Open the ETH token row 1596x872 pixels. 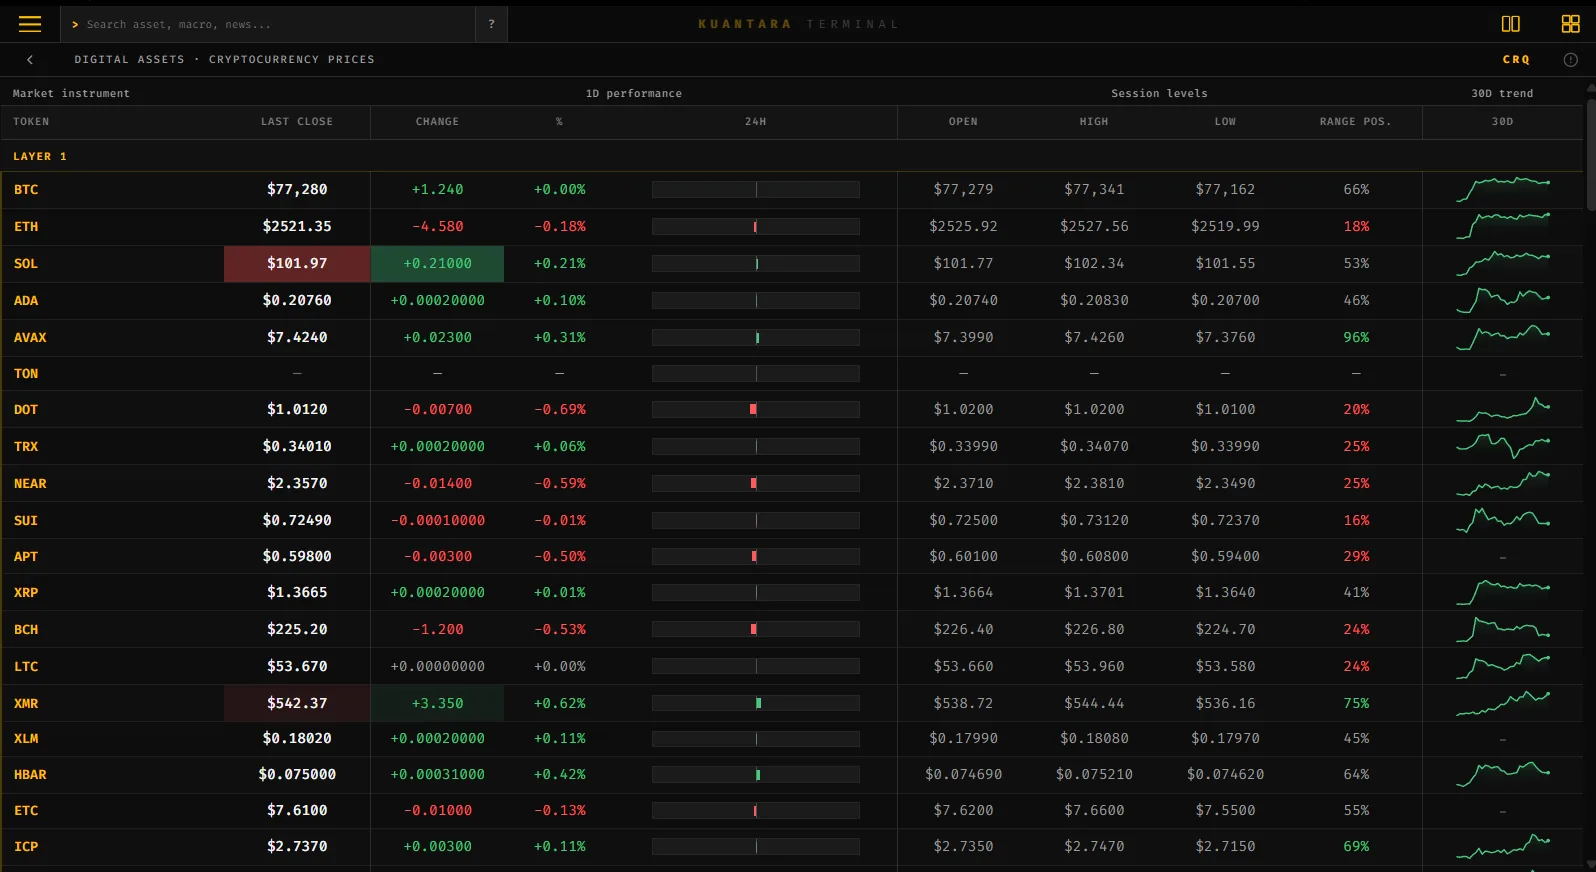click(791, 227)
